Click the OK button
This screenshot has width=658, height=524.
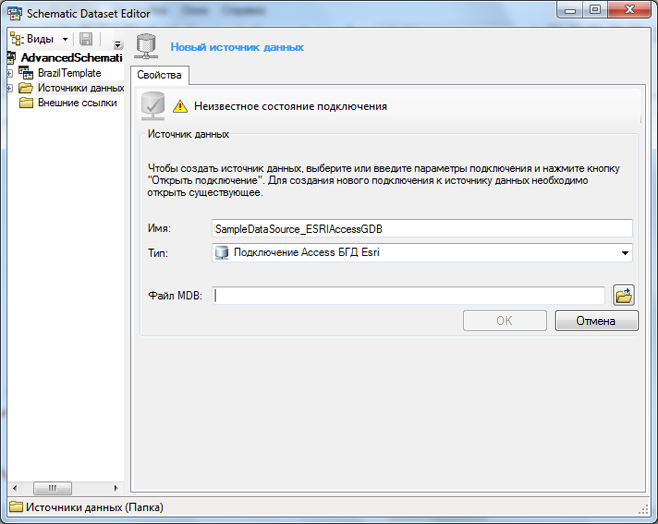click(x=505, y=321)
